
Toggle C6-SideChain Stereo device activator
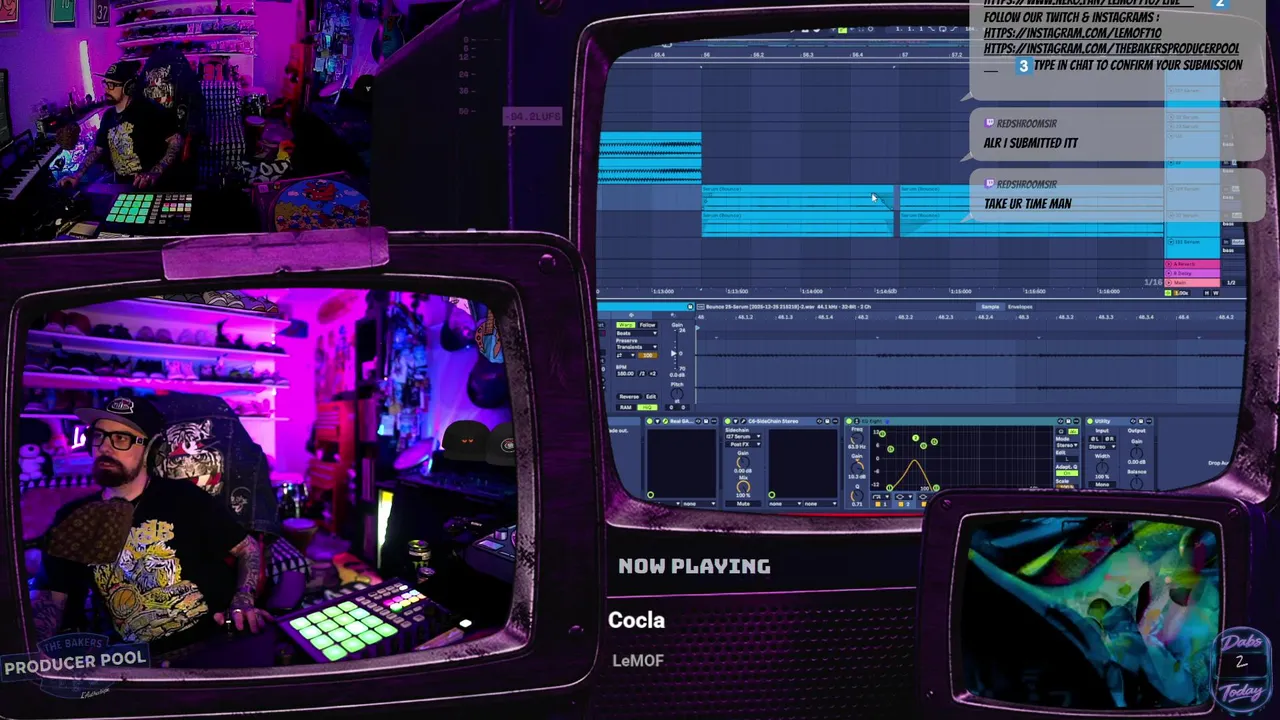728,421
